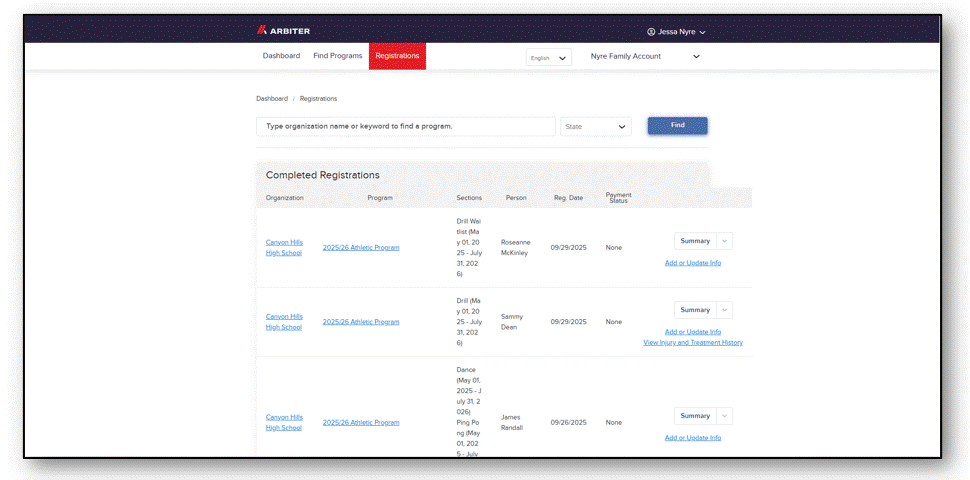Click payment status None in James Randall row

(x=614, y=422)
